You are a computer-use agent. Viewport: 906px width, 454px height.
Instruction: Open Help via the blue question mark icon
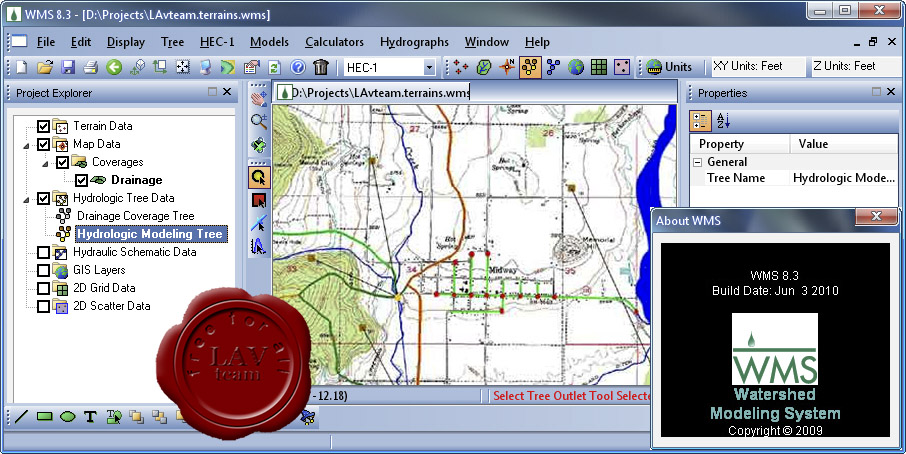click(x=298, y=67)
